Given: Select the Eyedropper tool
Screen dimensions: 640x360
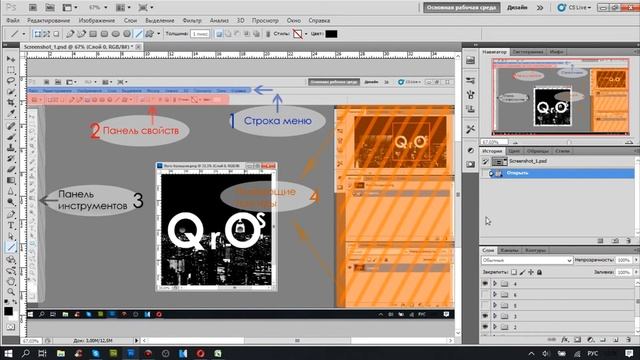Looking at the screenshot, I should click(11, 113).
